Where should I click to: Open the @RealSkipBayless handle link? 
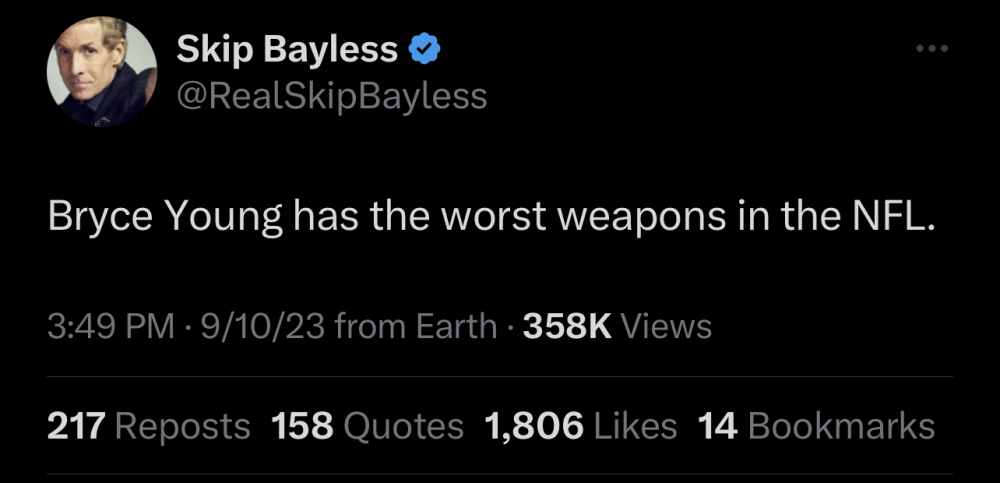pos(332,96)
